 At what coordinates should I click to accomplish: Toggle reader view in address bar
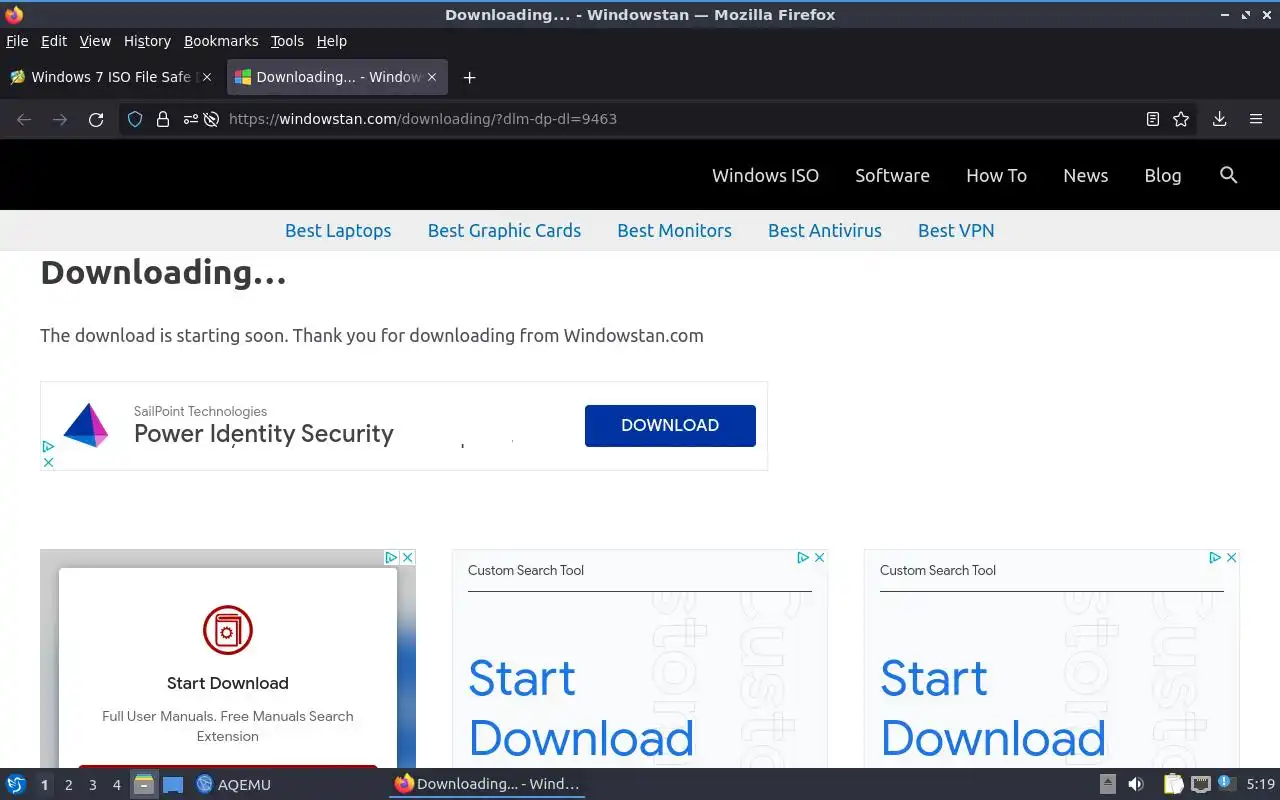coord(1153,119)
